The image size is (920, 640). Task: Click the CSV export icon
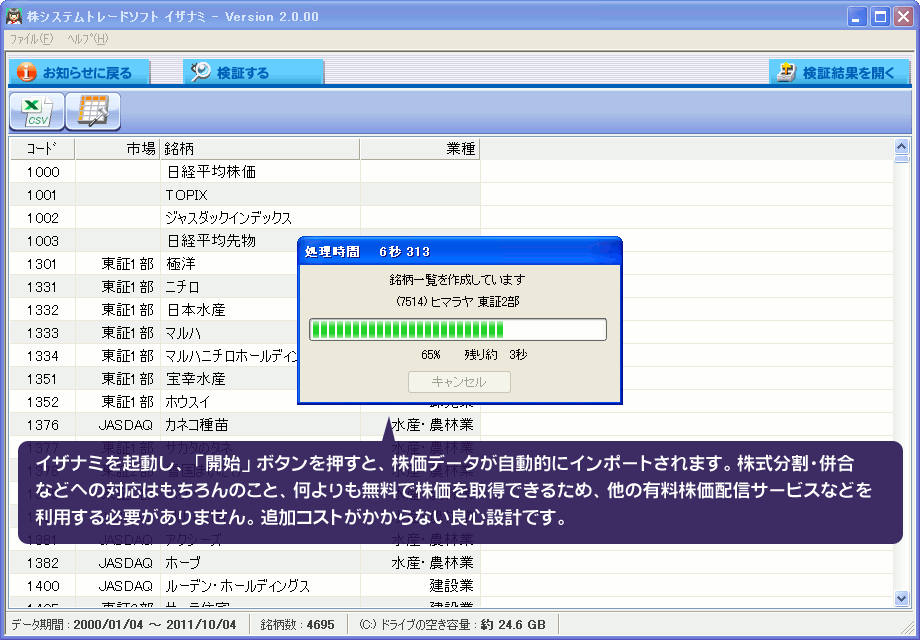(x=36, y=111)
